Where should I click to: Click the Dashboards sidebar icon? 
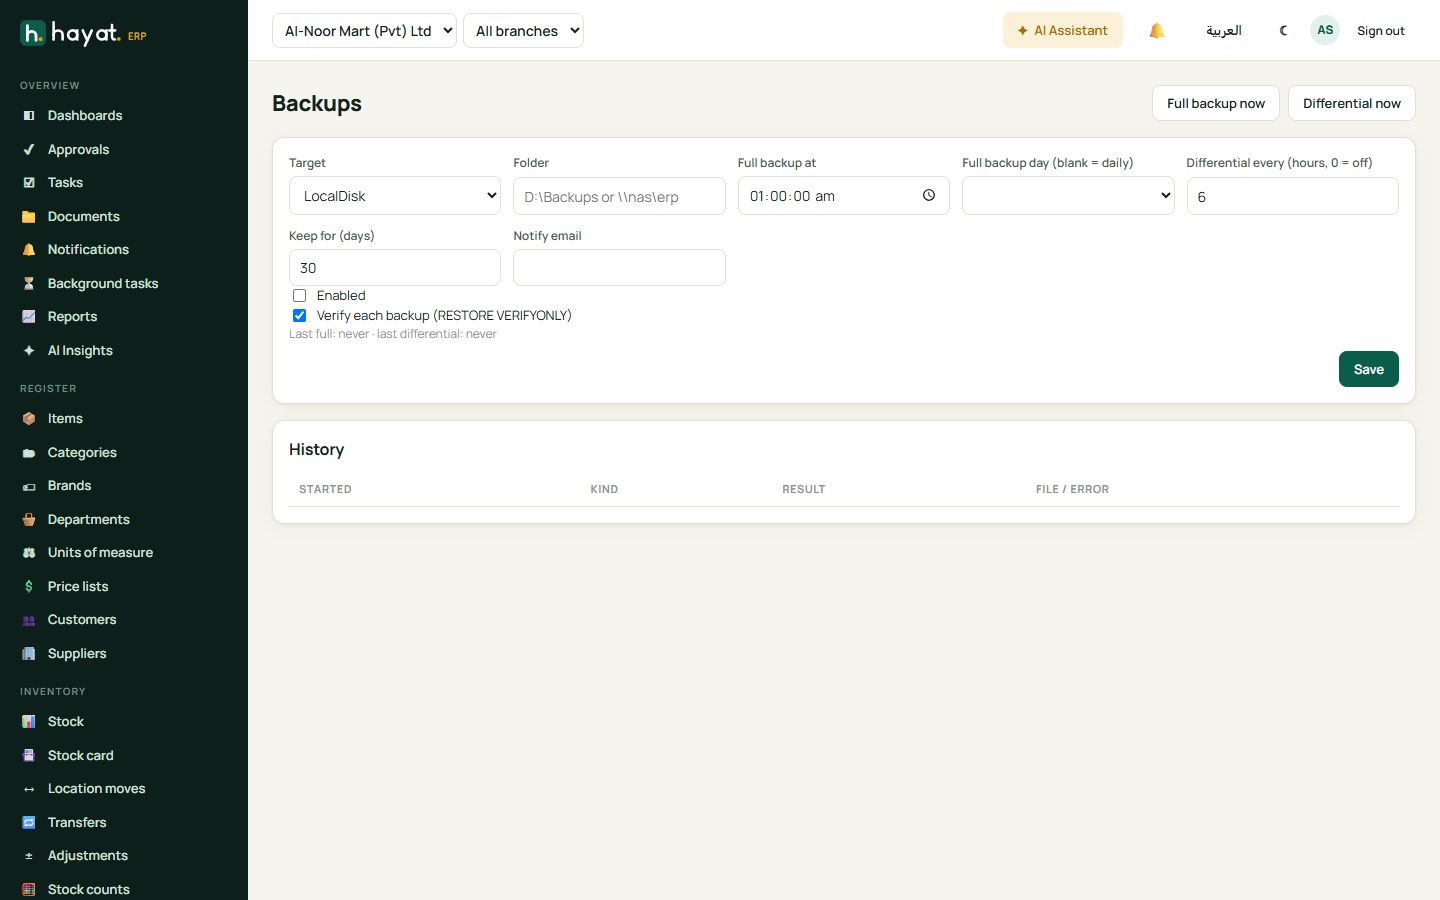29,116
